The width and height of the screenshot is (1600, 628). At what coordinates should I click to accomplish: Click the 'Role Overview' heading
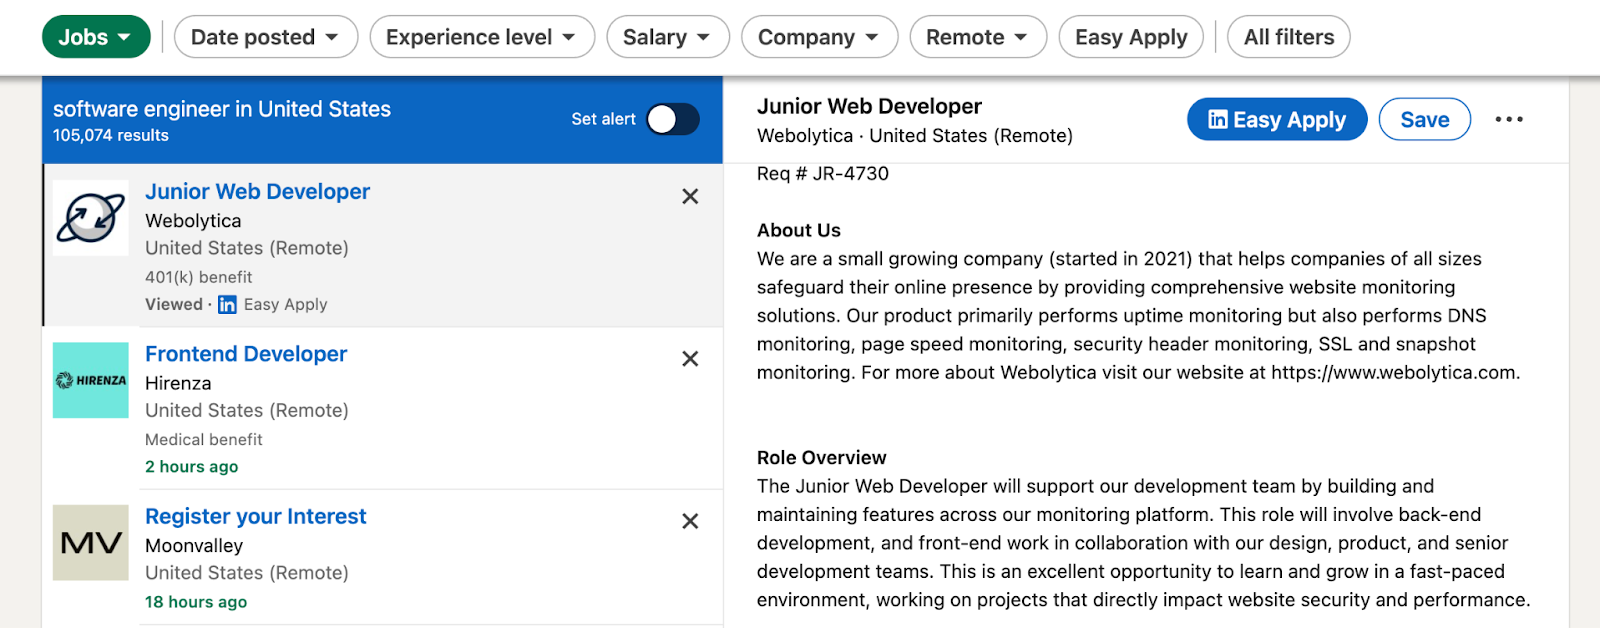point(822,458)
